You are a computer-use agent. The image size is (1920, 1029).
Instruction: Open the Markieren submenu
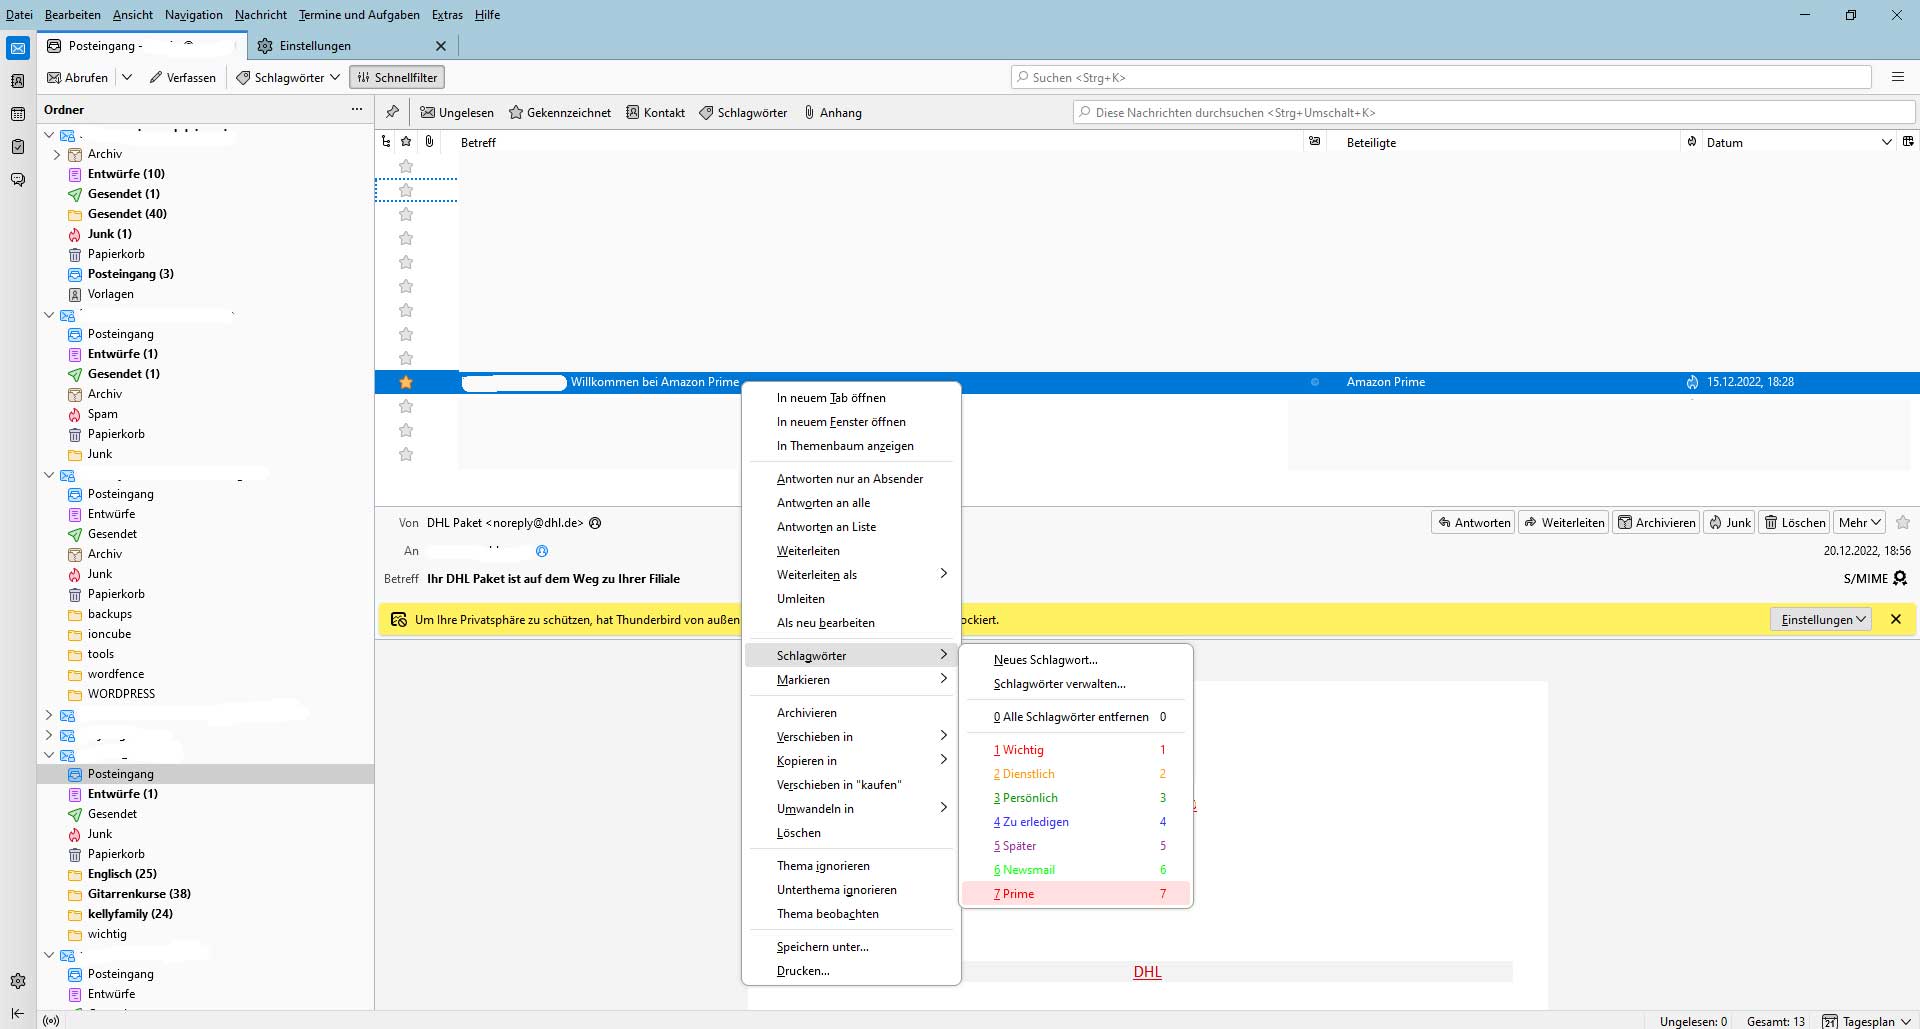[x=851, y=679]
